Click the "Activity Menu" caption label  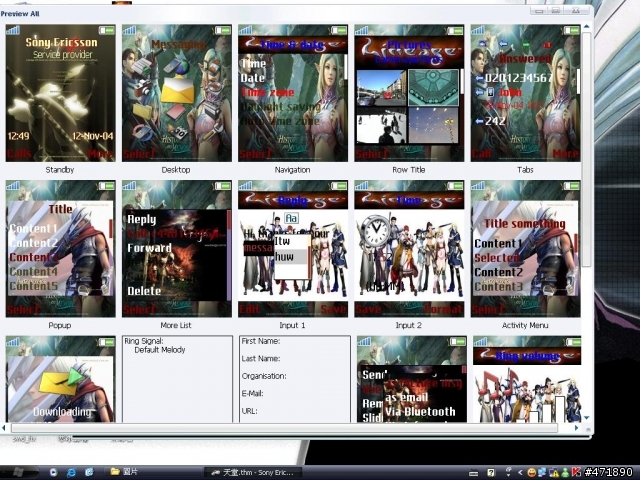point(525,325)
